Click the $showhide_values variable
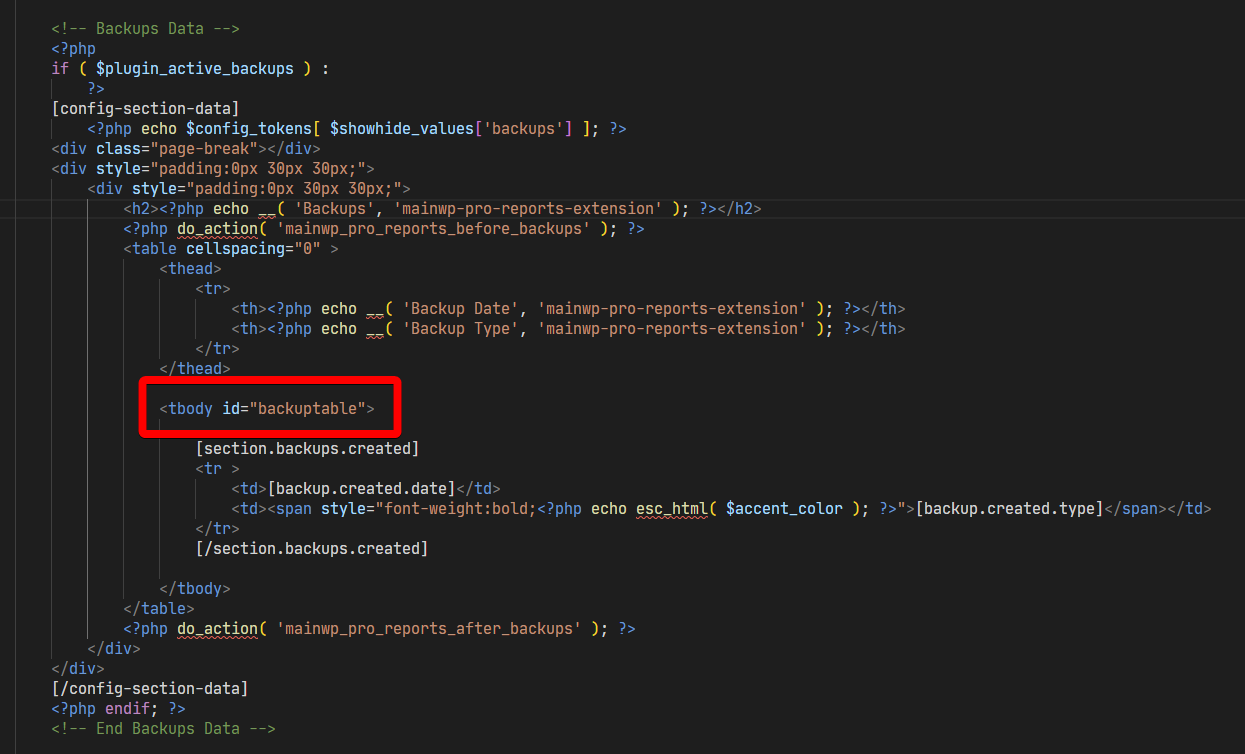 point(402,128)
